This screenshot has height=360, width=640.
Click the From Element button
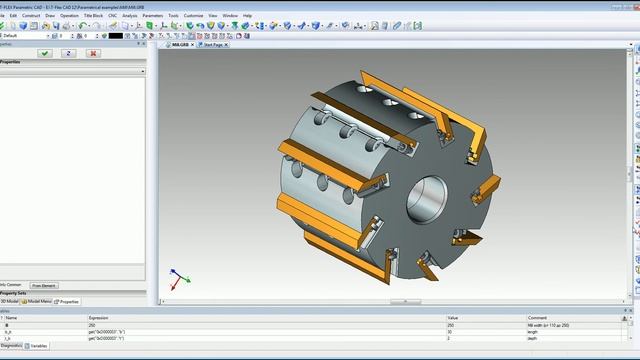(x=44, y=285)
